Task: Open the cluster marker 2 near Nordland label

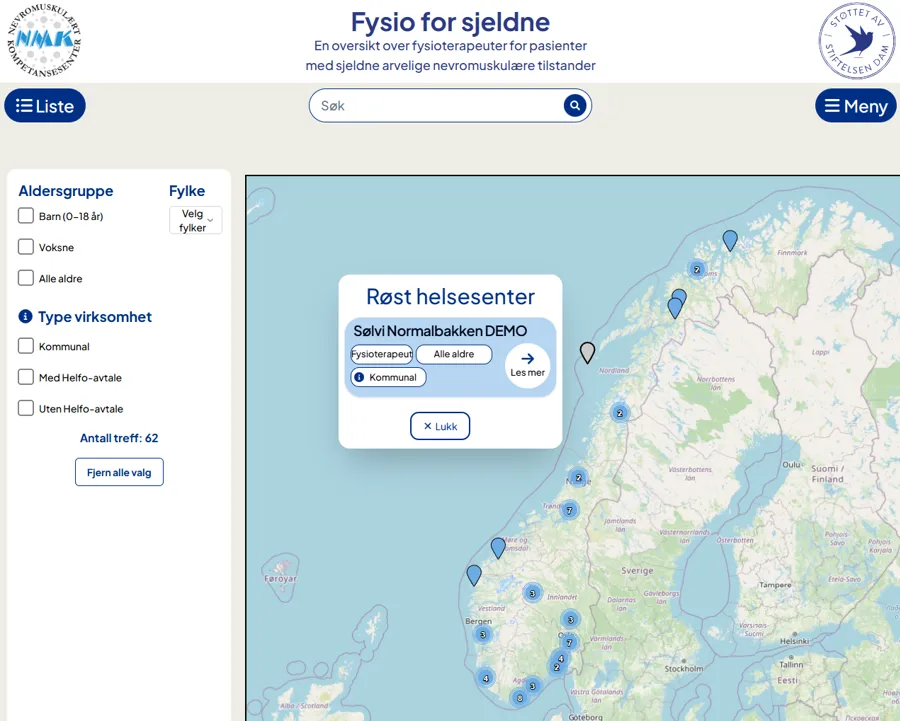Action: 619,413
